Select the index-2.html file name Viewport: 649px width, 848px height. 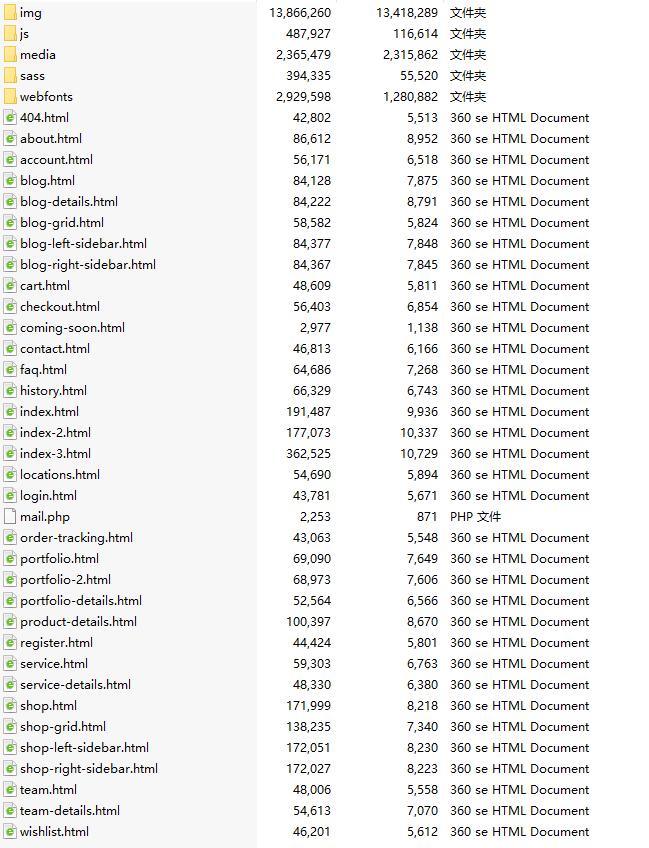pos(55,433)
